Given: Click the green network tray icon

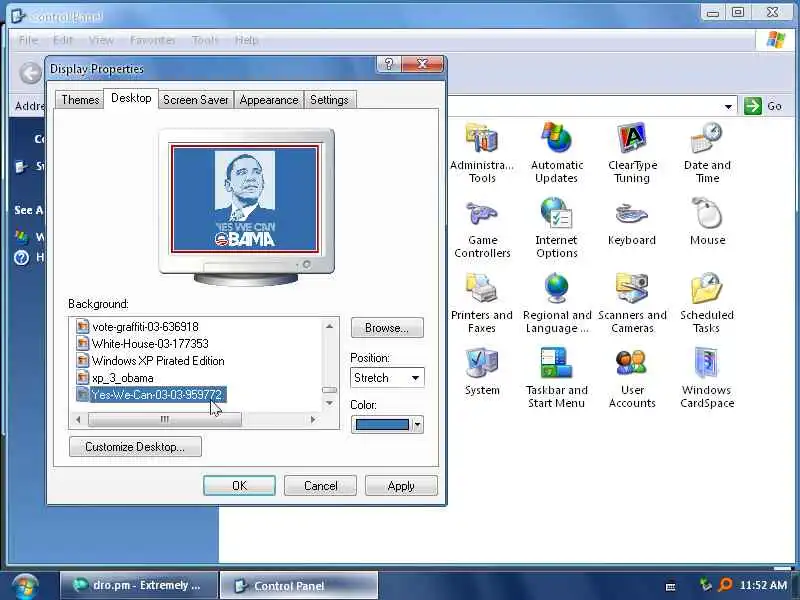Looking at the screenshot, I should (x=706, y=585).
